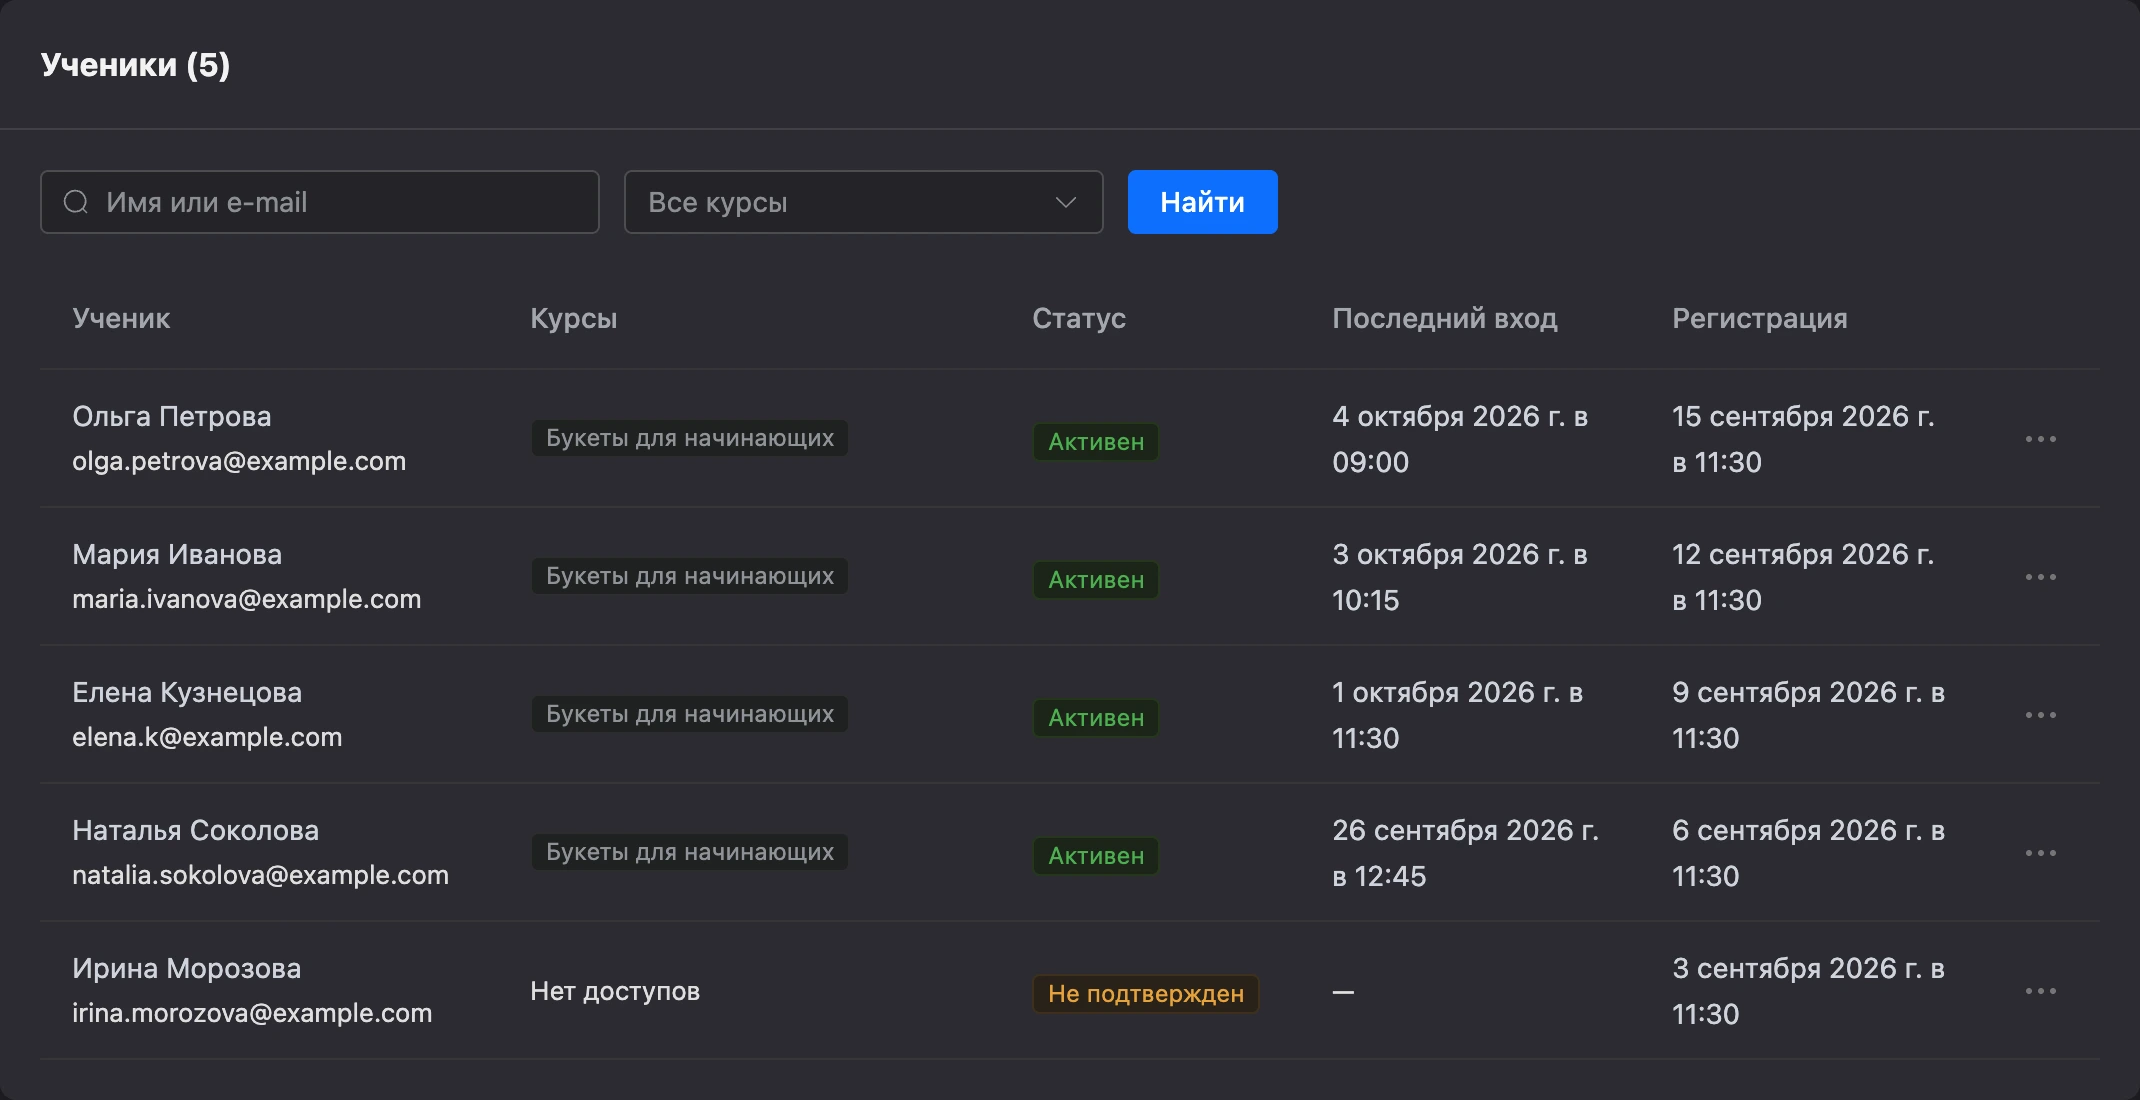
Task: Click Активен status badge of Ольга Петрова
Action: pos(1096,442)
